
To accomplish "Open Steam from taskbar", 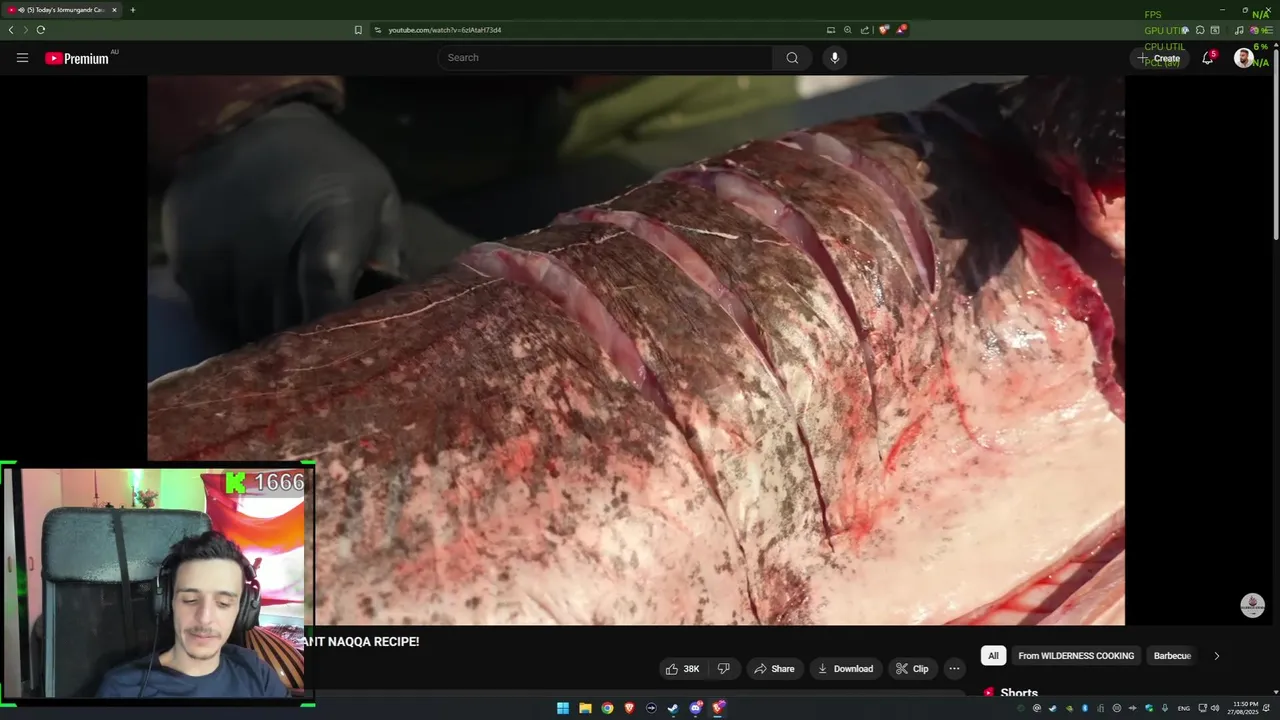I will [x=673, y=708].
